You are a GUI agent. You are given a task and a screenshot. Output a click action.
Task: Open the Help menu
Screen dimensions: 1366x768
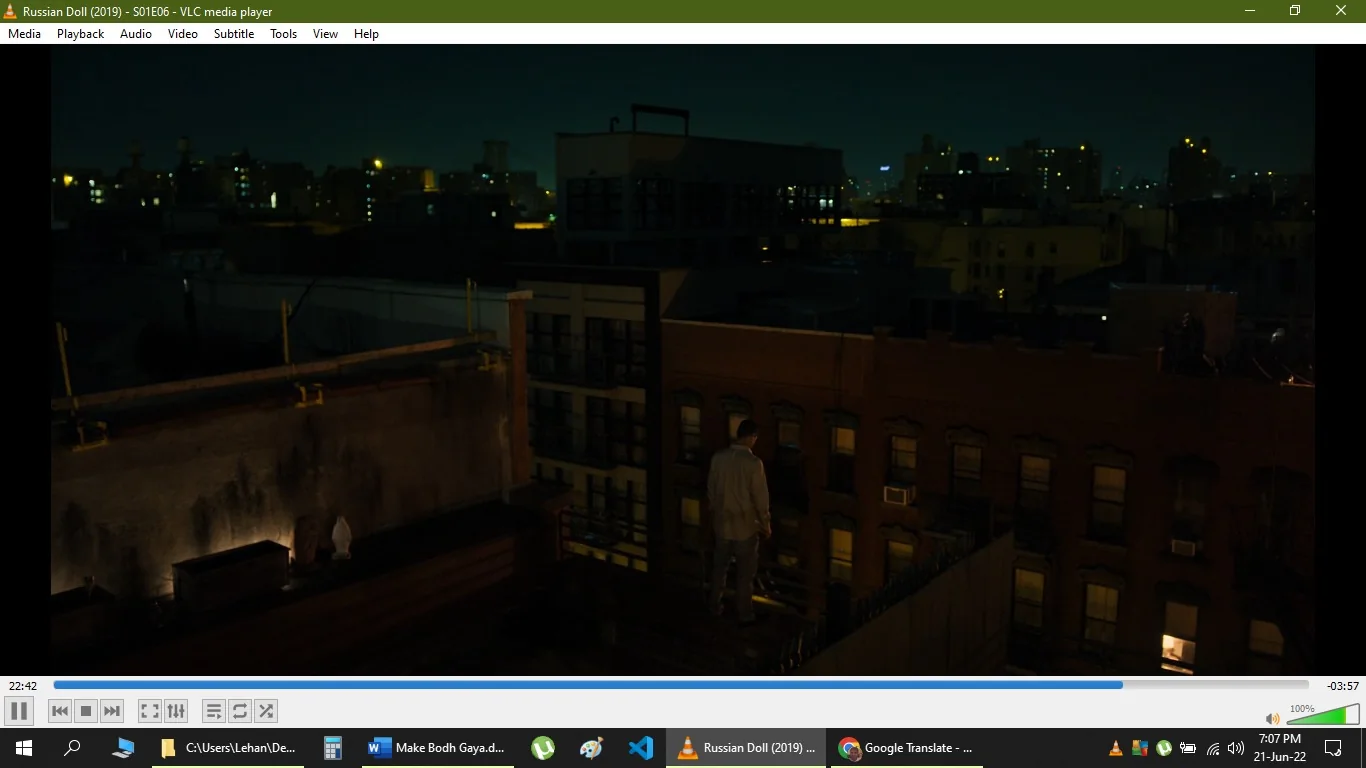pyautogui.click(x=366, y=34)
